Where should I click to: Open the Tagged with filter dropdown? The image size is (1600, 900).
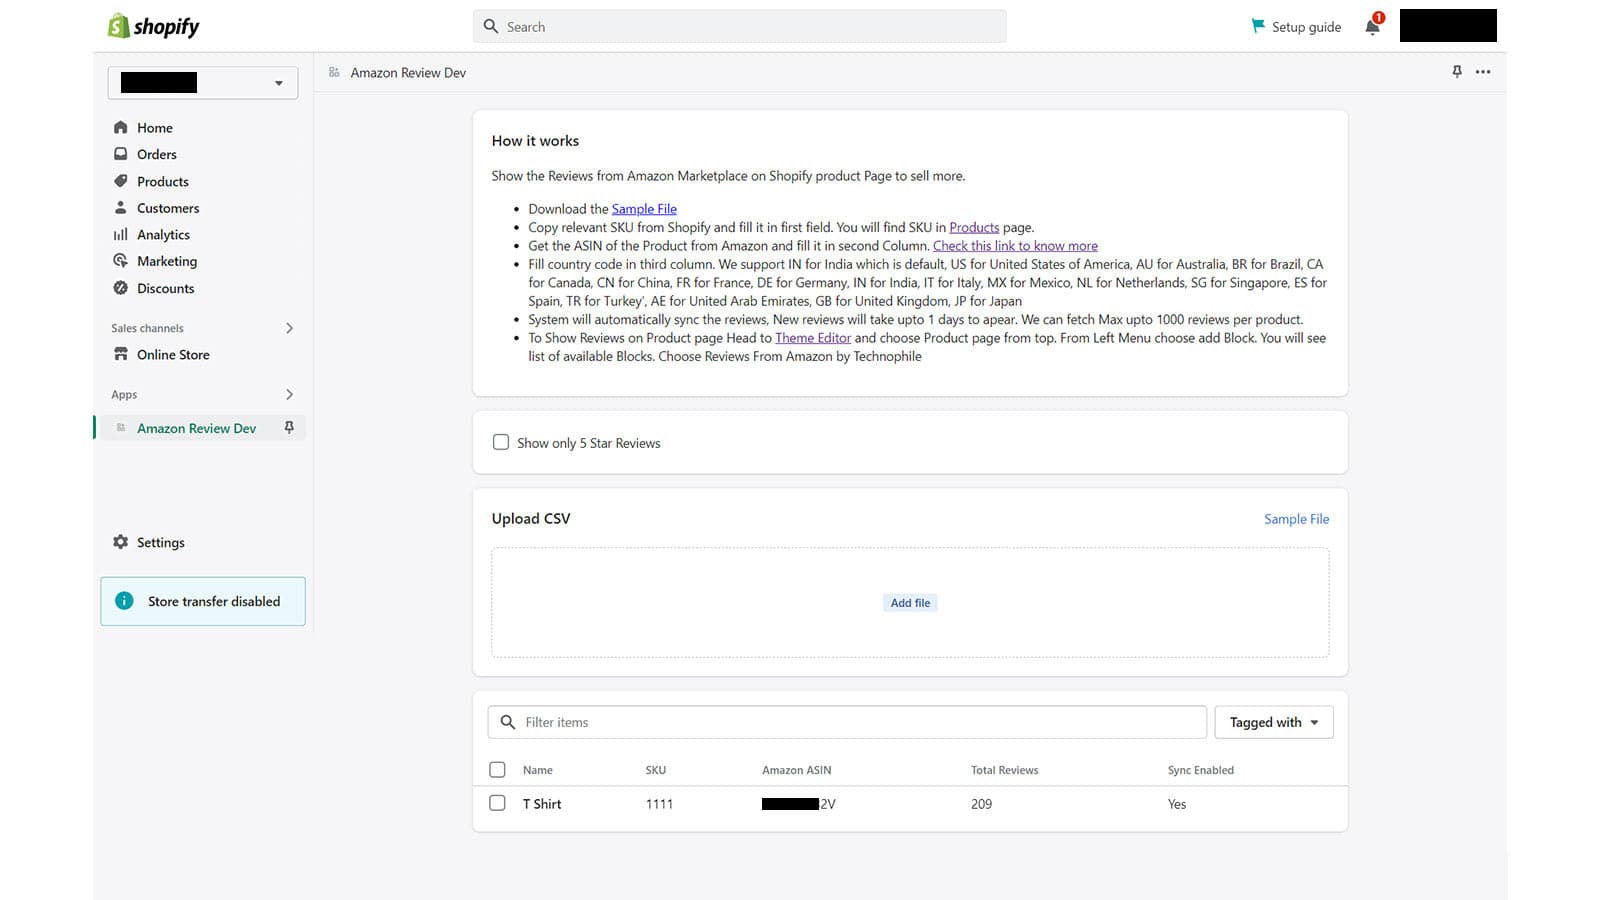tap(1273, 721)
